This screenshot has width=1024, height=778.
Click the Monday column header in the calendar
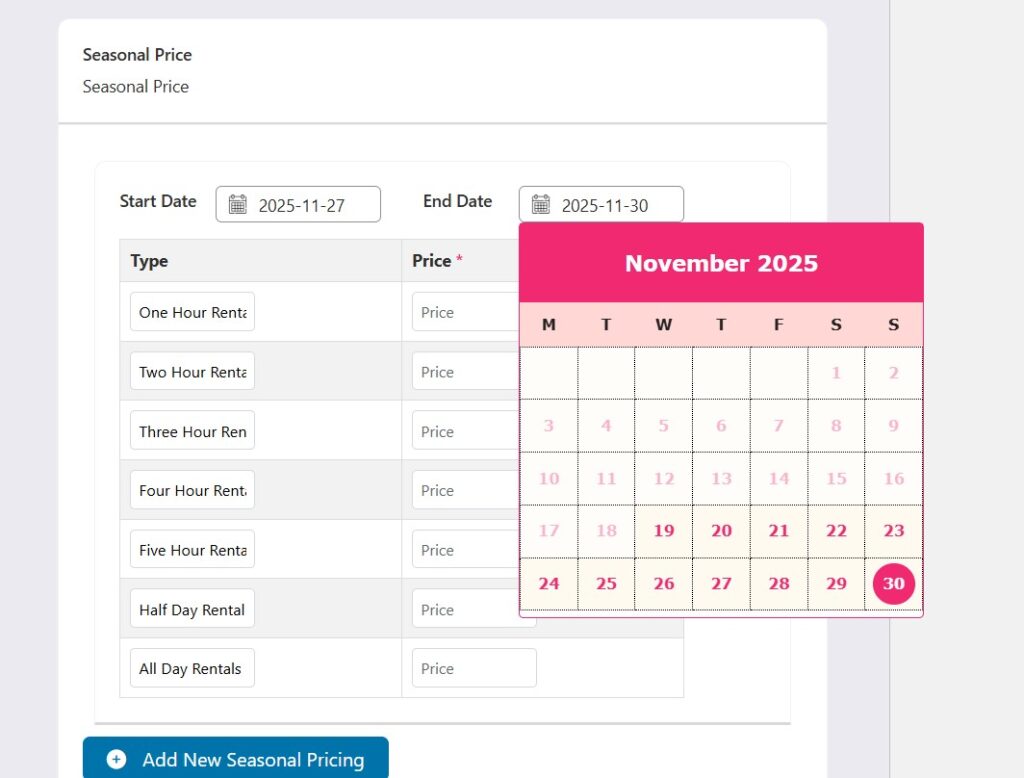pos(548,324)
